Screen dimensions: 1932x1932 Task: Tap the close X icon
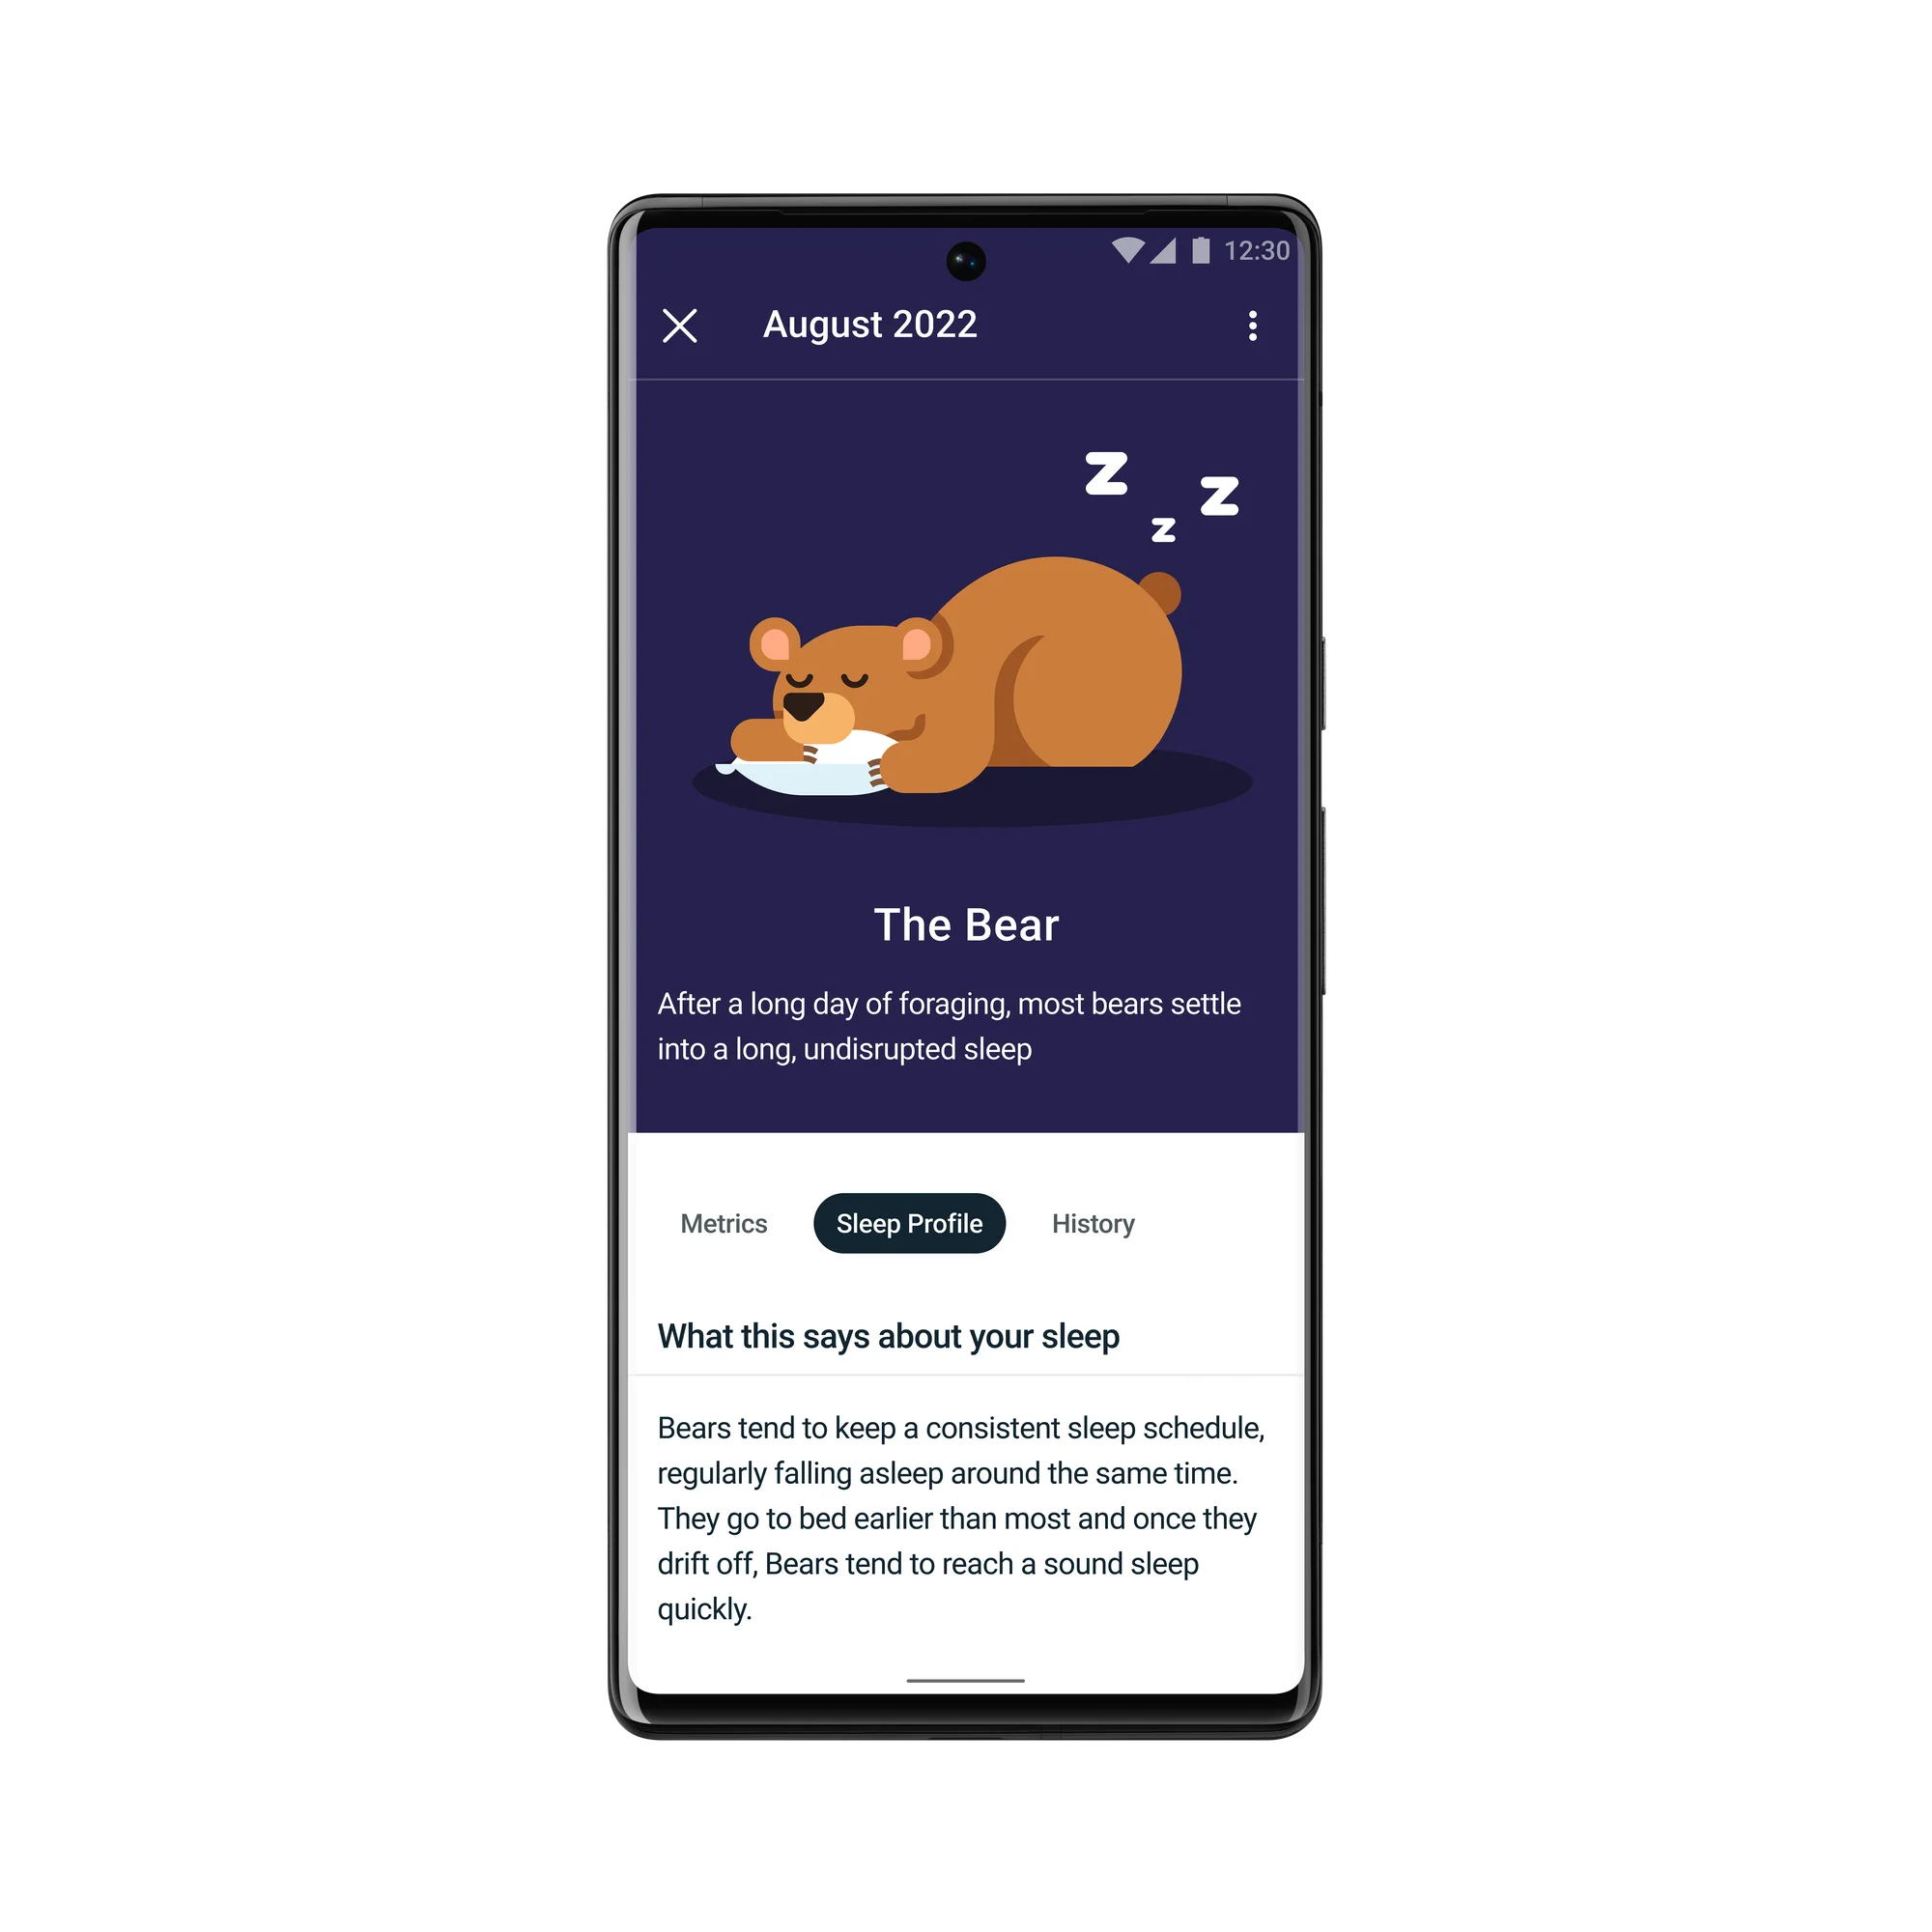(681, 324)
